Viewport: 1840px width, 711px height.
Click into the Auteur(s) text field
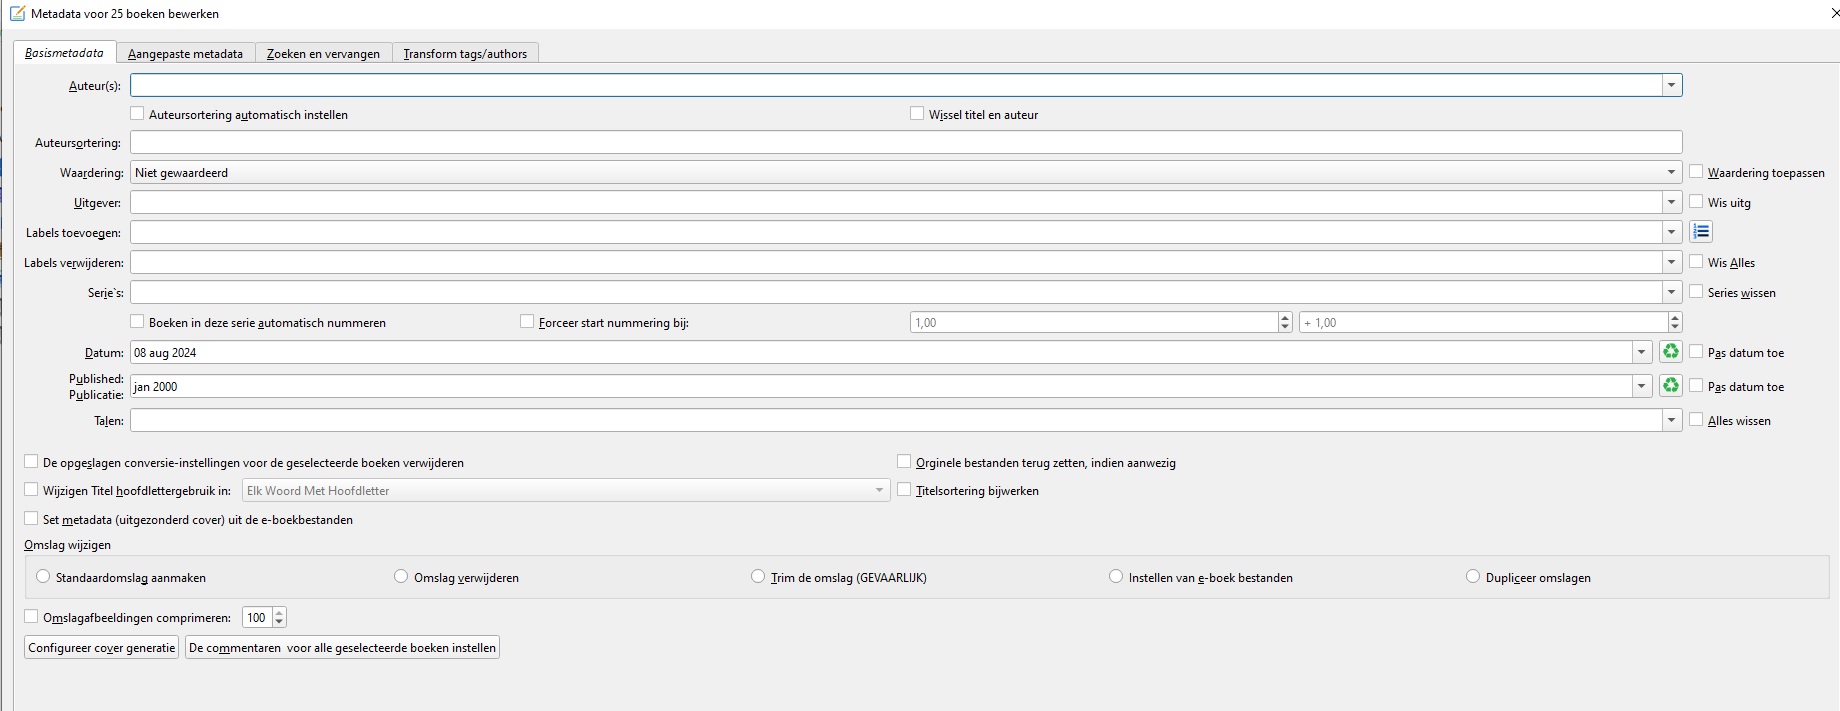896,85
